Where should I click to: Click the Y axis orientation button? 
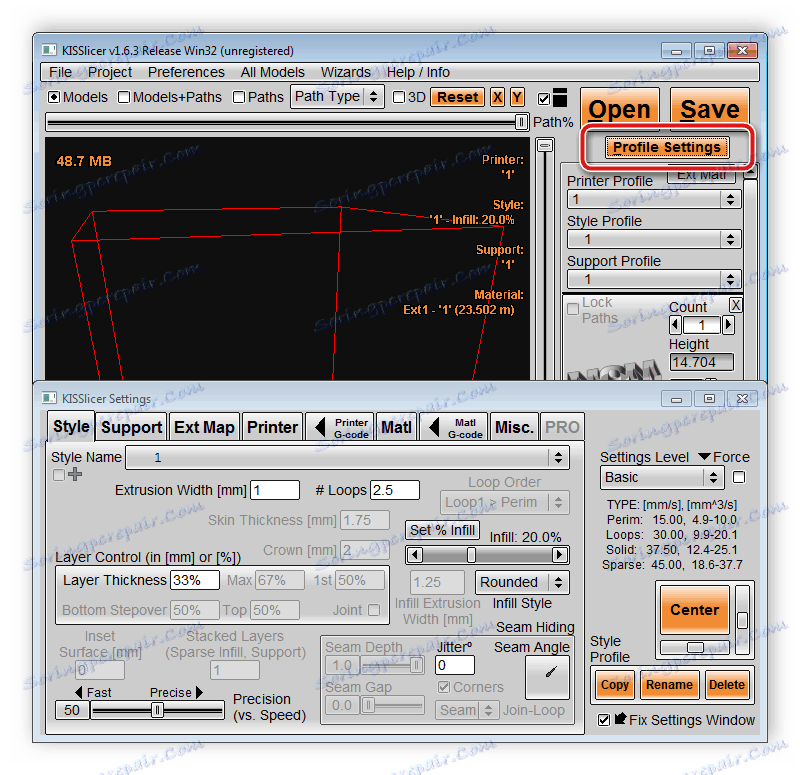(x=517, y=97)
